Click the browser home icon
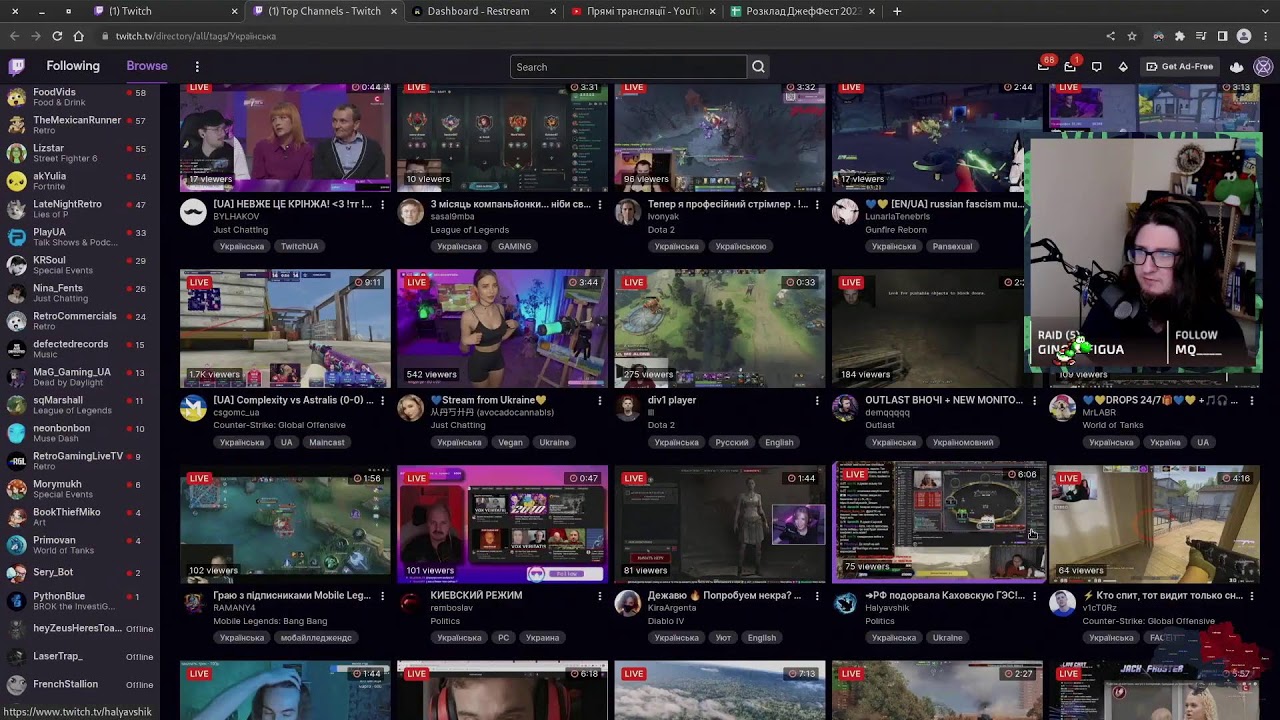1280x720 pixels. 79,36
